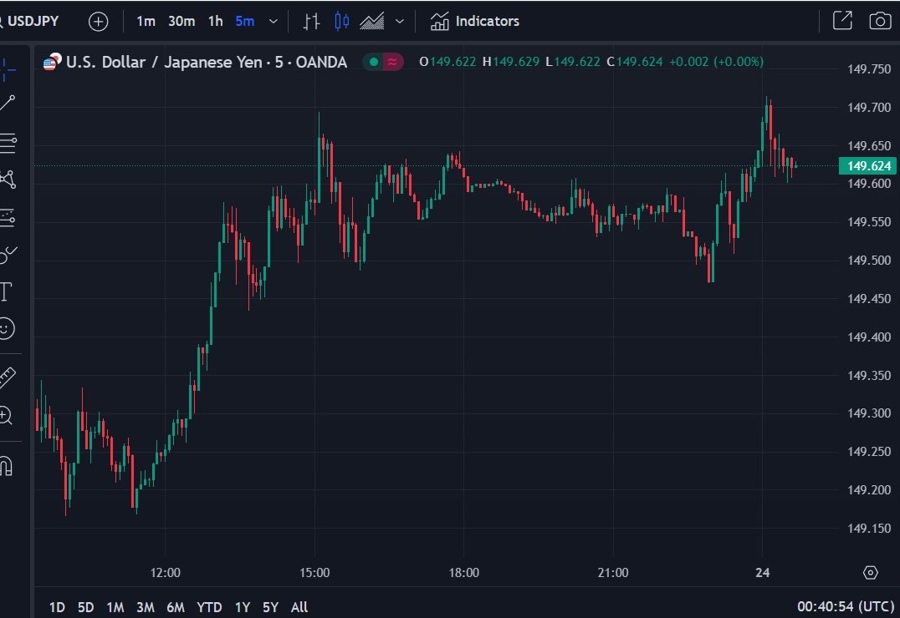This screenshot has height=618, width=900.
Task: Open the pattern drawing tools
Action: (8, 180)
